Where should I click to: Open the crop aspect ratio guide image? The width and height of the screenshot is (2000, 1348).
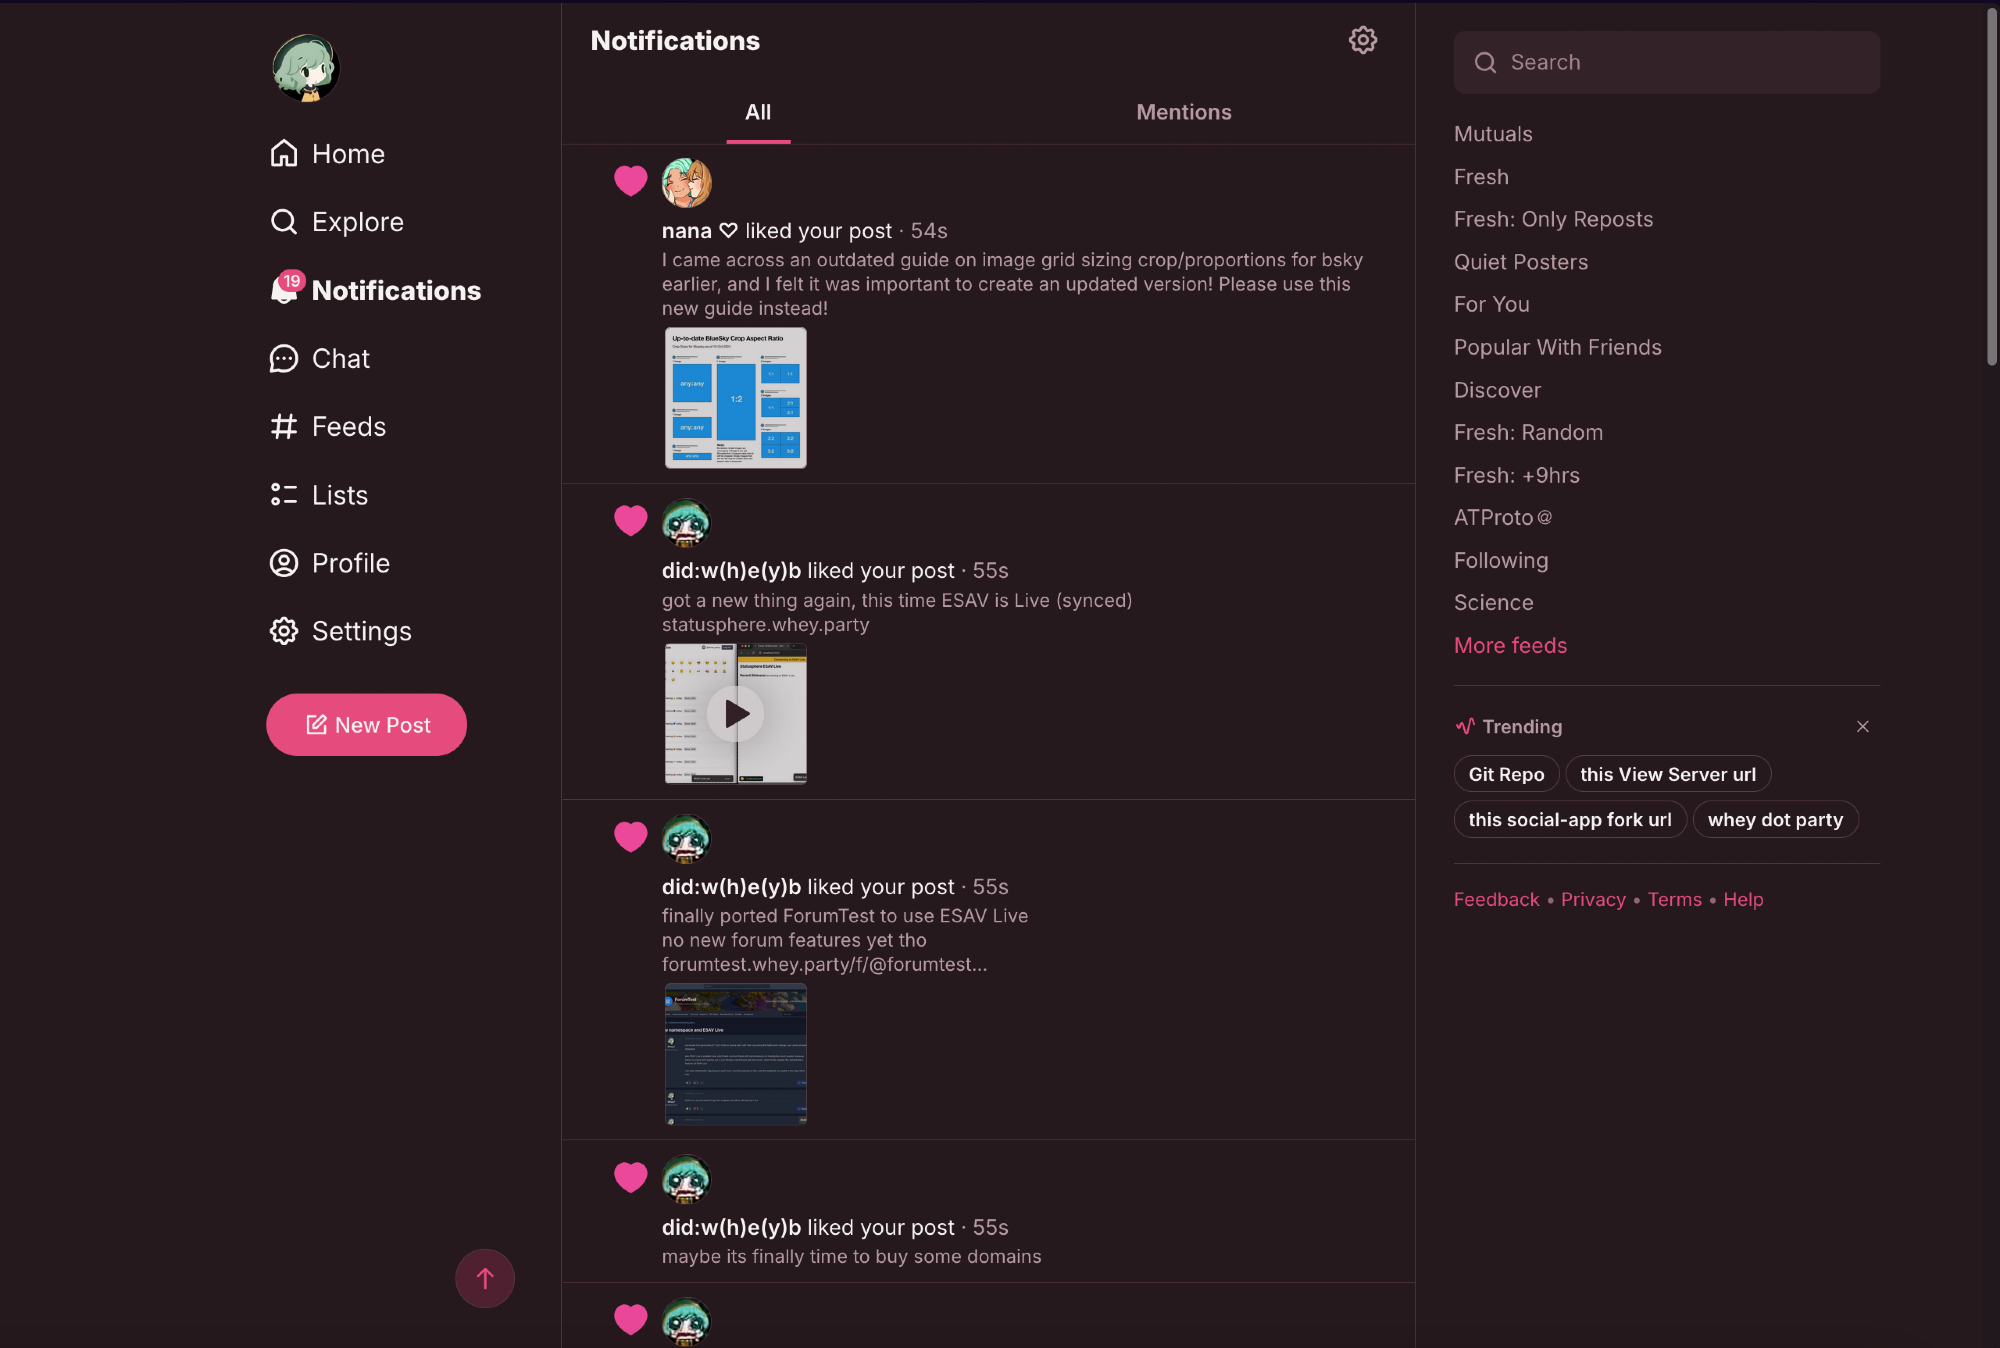click(736, 398)
